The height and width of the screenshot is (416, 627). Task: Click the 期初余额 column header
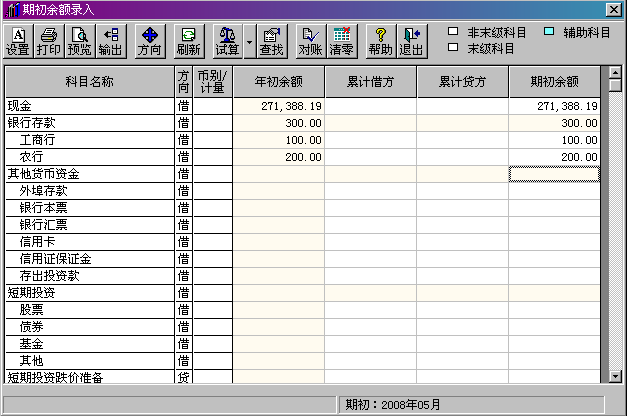pos(555,82)
